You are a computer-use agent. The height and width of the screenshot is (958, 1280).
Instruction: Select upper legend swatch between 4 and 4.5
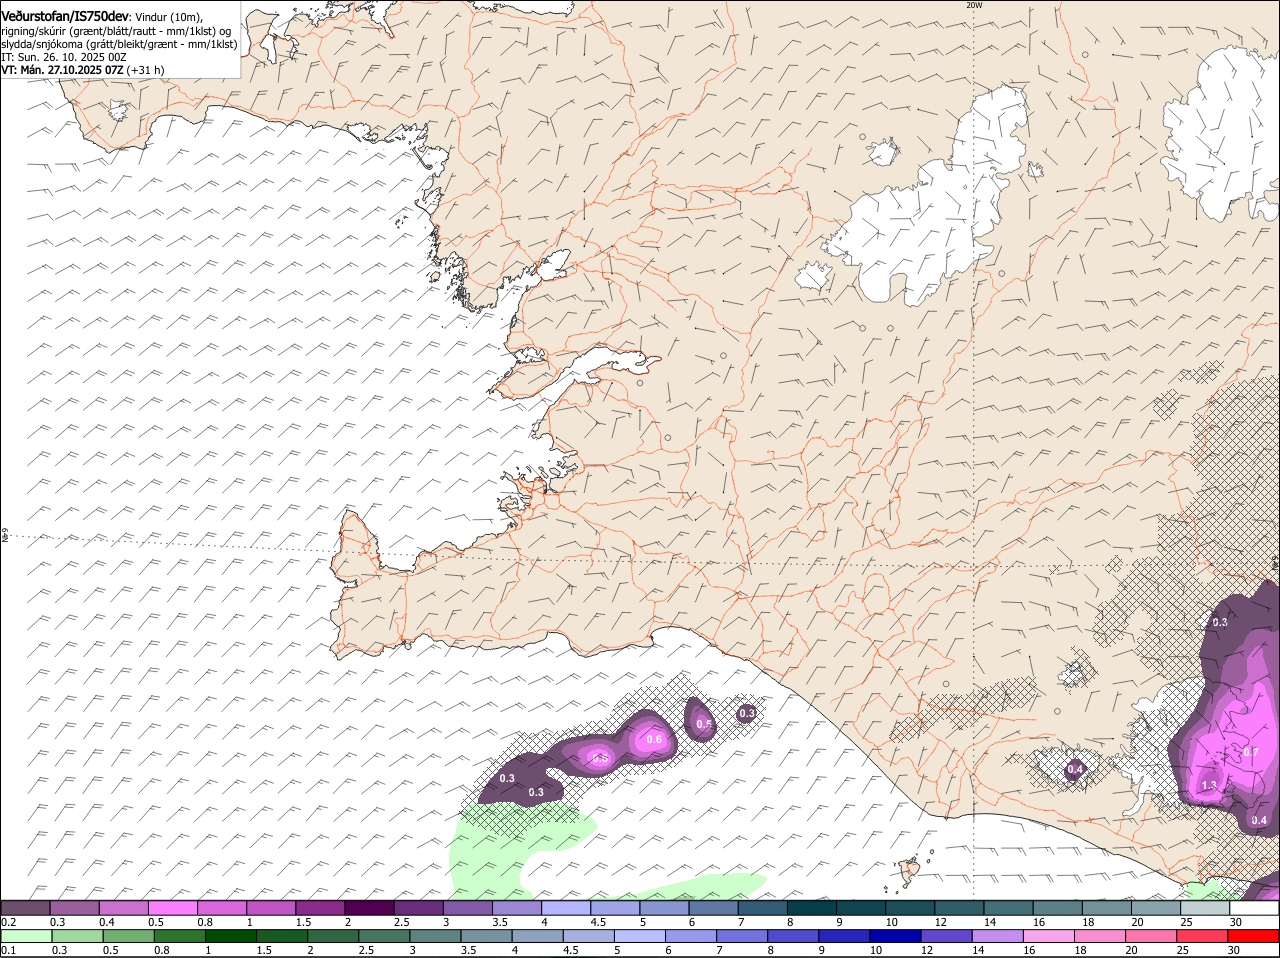[x=566, y=908]
